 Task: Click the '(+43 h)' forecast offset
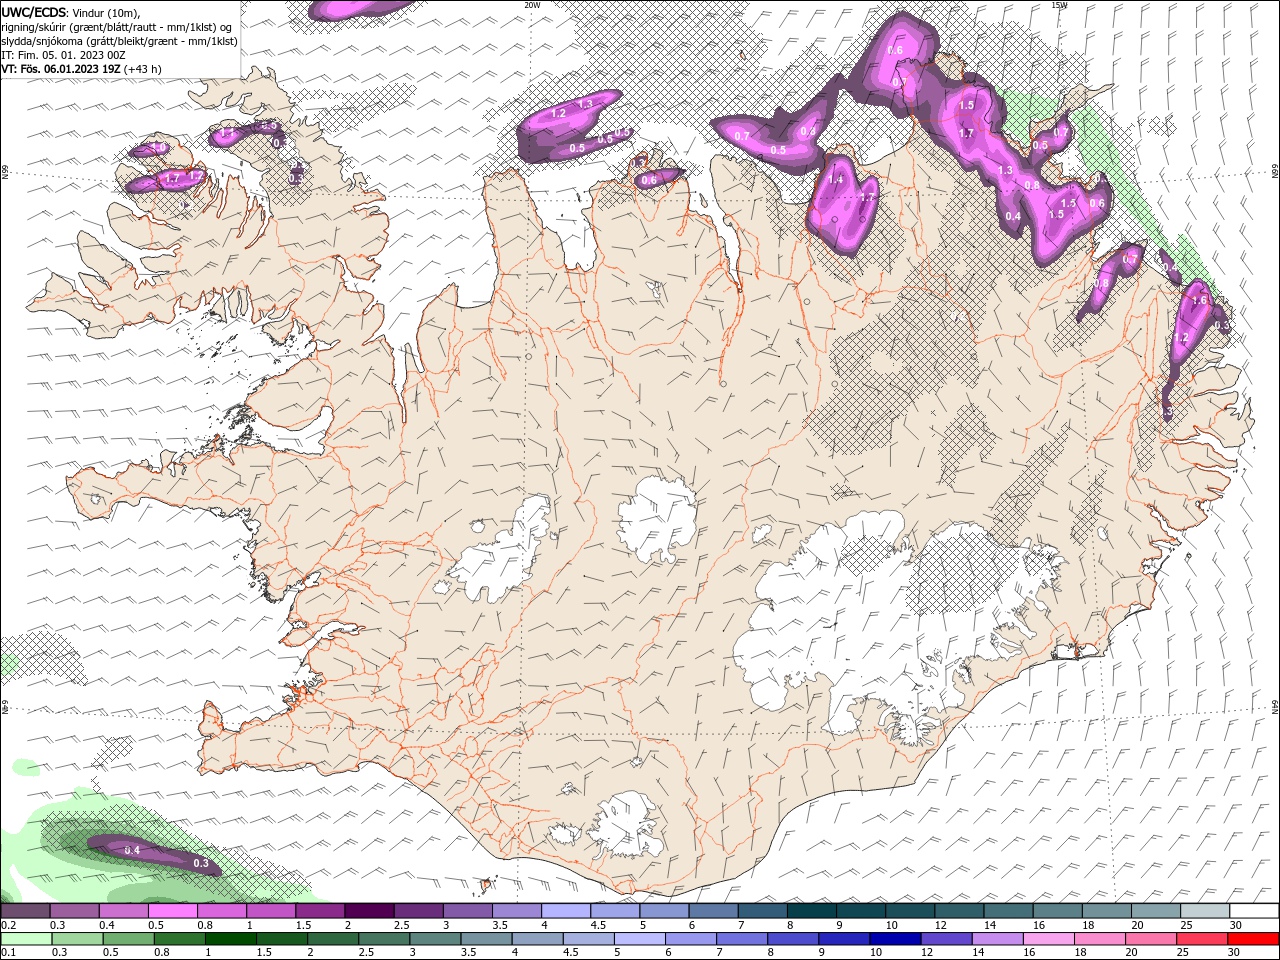[x=143, y=69]
